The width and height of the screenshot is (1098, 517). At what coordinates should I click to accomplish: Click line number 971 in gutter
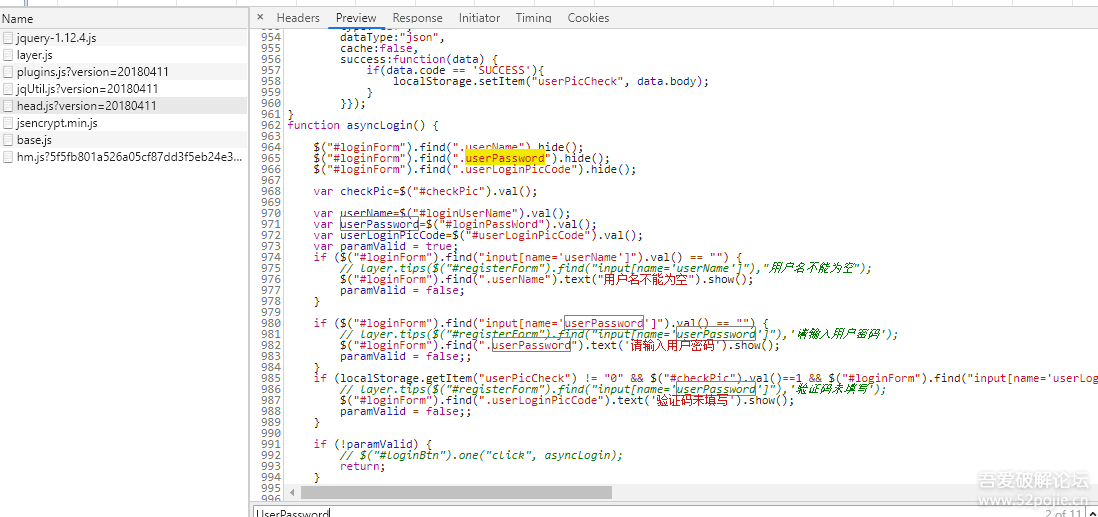270,224
